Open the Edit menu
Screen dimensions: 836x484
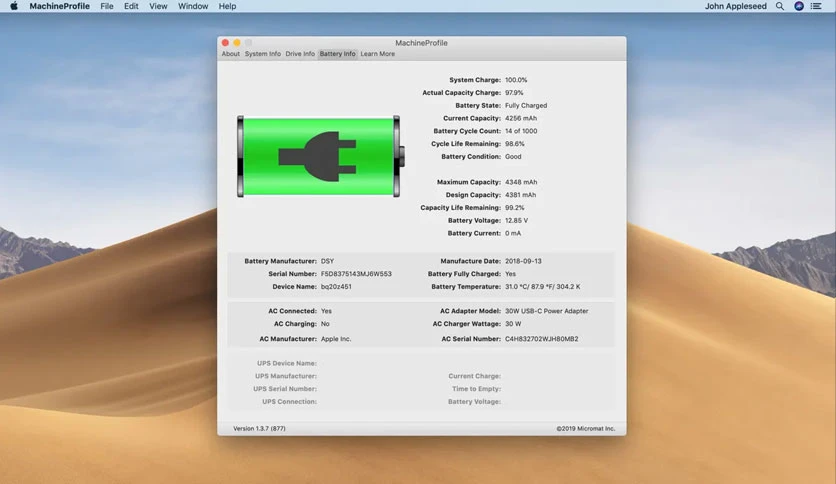[x=131, y=6]
